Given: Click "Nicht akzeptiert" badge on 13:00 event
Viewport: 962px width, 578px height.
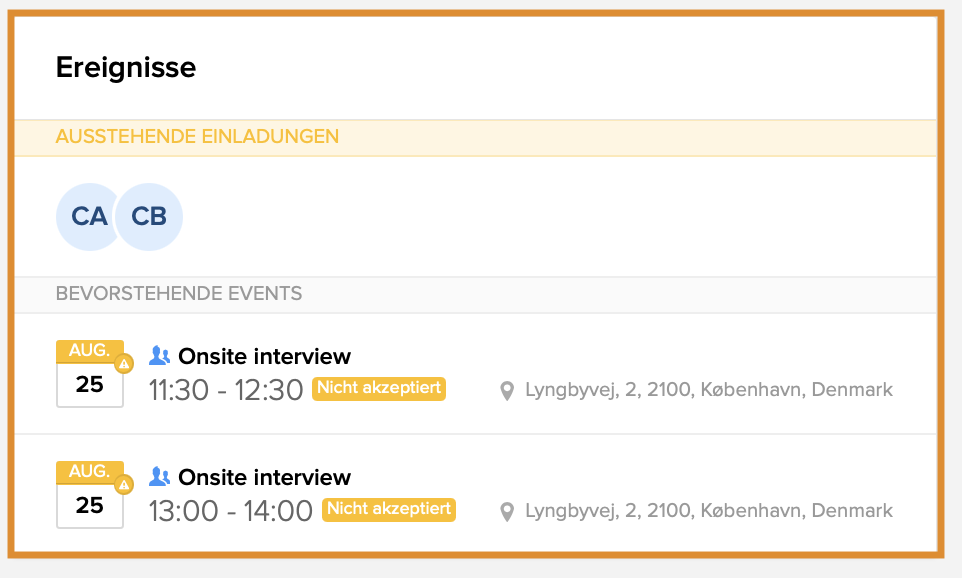Looking at the screenshot, I should click(x=389, y=509).
